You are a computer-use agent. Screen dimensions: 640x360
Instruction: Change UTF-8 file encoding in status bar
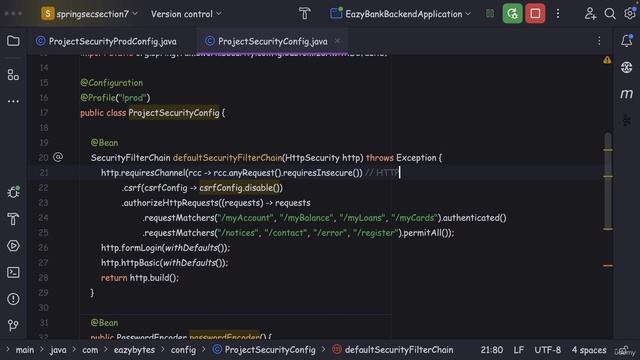point(547,350)
